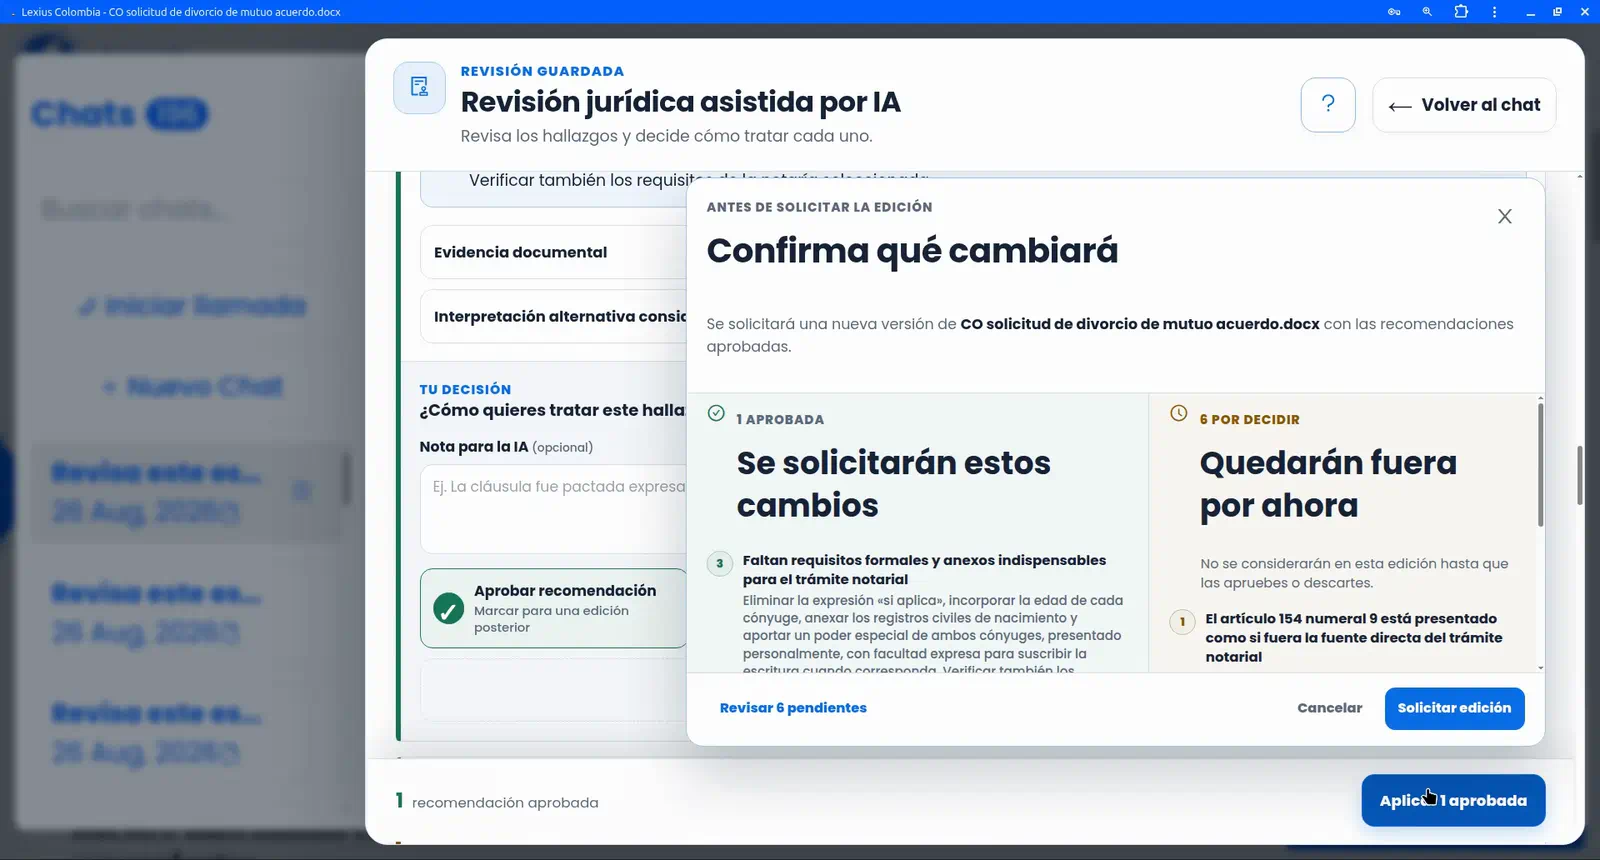The width and height of the screenshot is (1600, 860).
Task: Click the Confirma qué cambiará title
Action: [912, 251]
